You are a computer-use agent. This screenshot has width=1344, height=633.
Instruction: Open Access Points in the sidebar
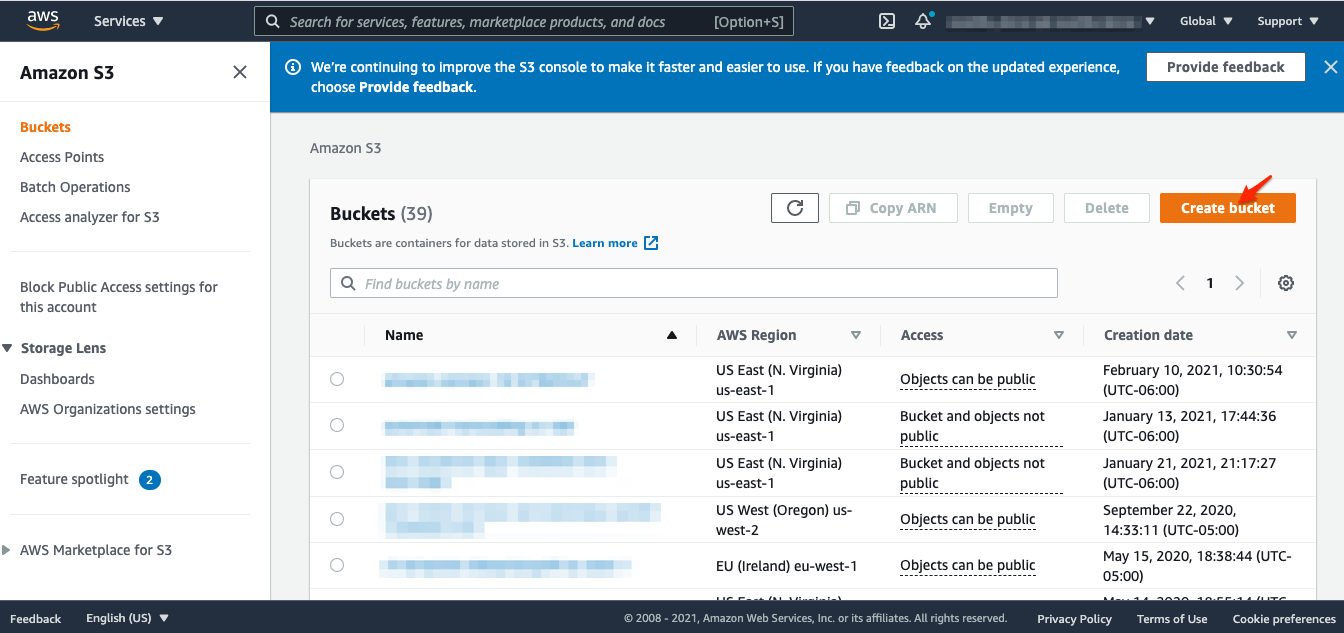click(x=62, y=157)
